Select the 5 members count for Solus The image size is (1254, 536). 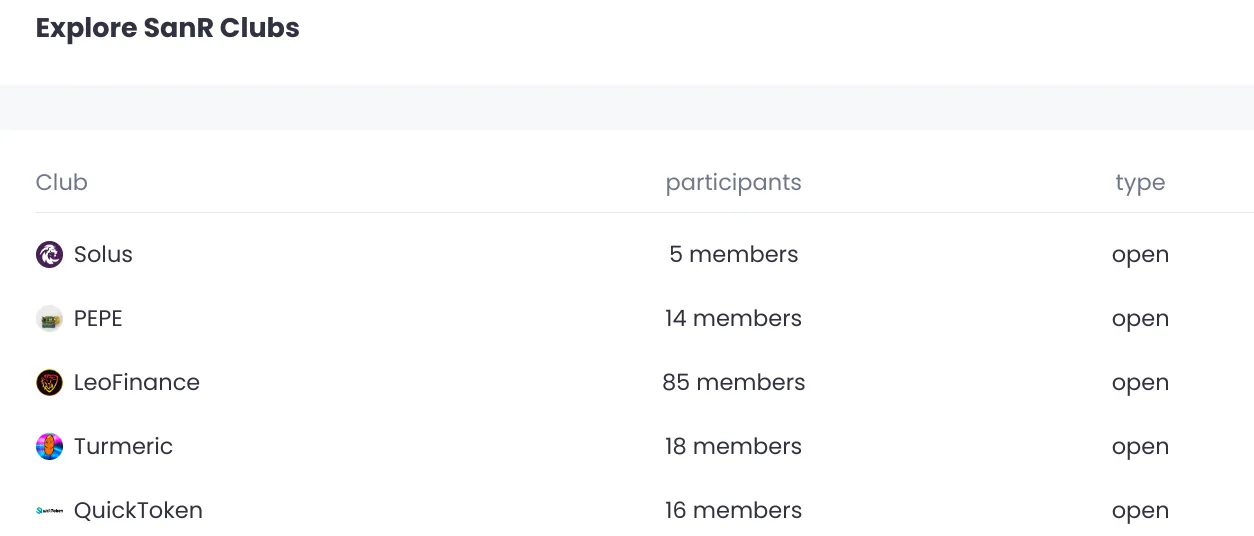pos(734,254)
